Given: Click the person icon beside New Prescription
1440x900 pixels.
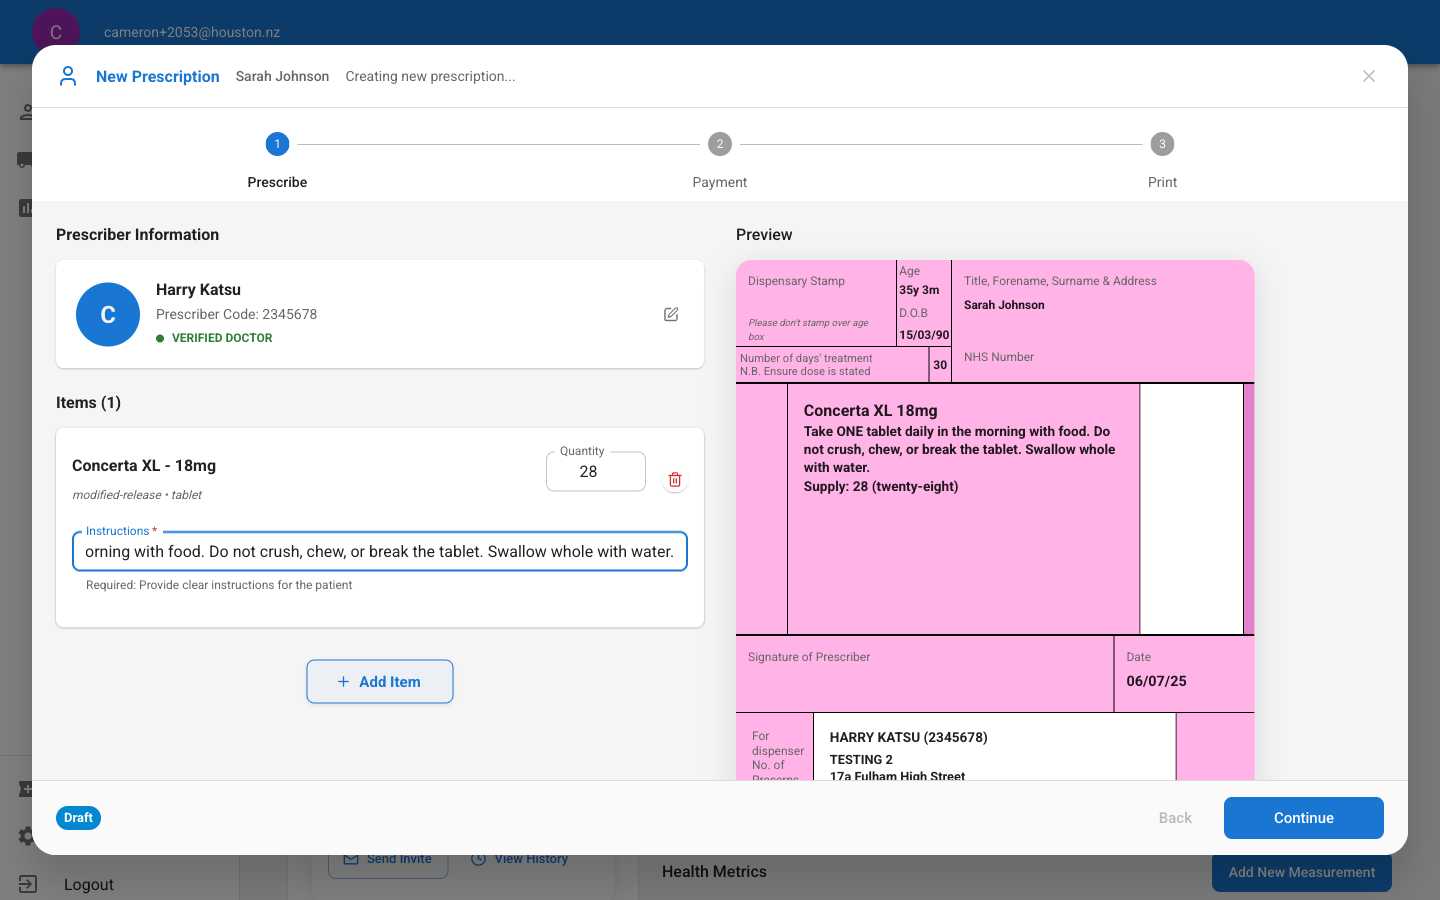Looking at the screenshot, I should click(68, 76).
